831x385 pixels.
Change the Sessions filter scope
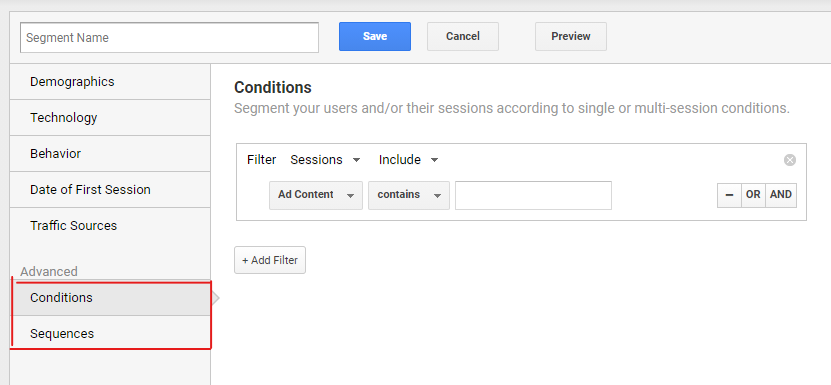coord(325,160)
